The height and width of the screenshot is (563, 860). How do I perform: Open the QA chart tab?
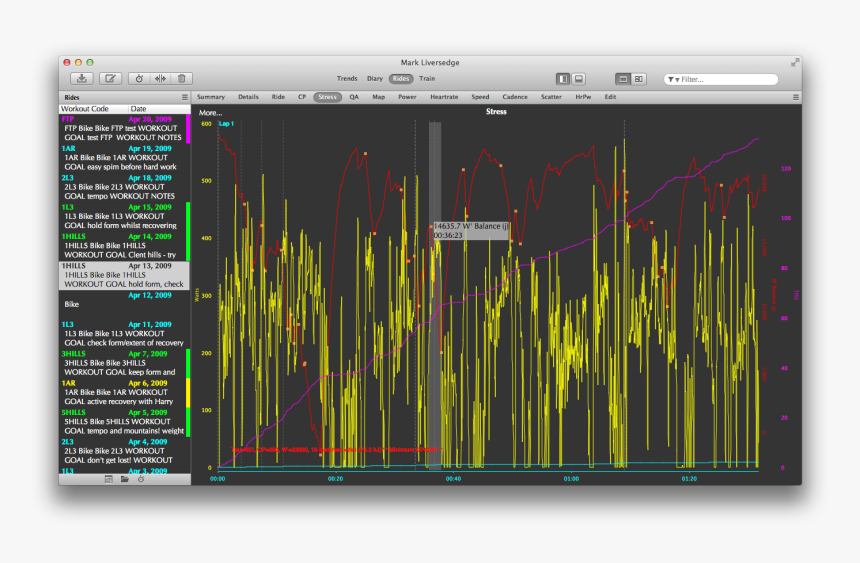354,97
